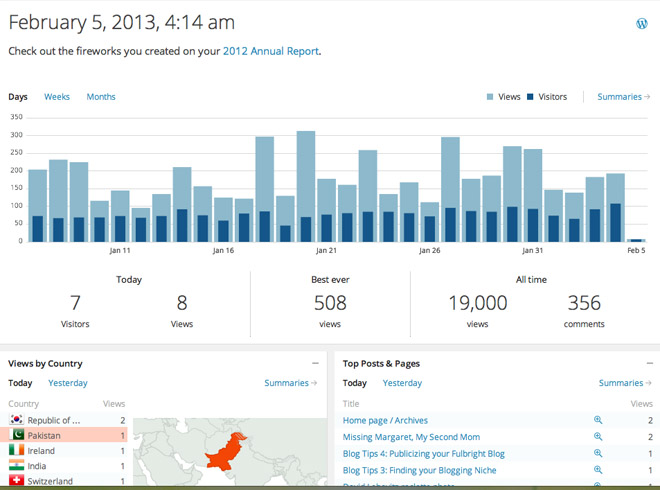
Task: Select Days chart view
Action: [18, 97]
